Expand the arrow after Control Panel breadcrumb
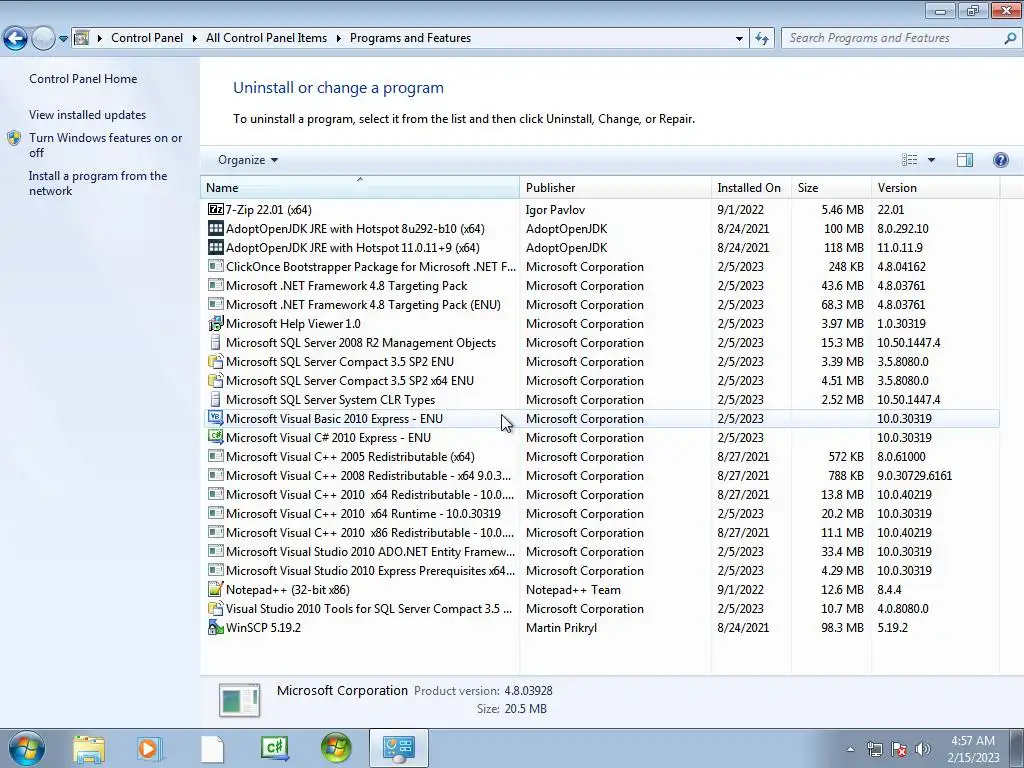Image resolution: width=1024 pixels, height=768 pixels. click(x=195, y=38)
